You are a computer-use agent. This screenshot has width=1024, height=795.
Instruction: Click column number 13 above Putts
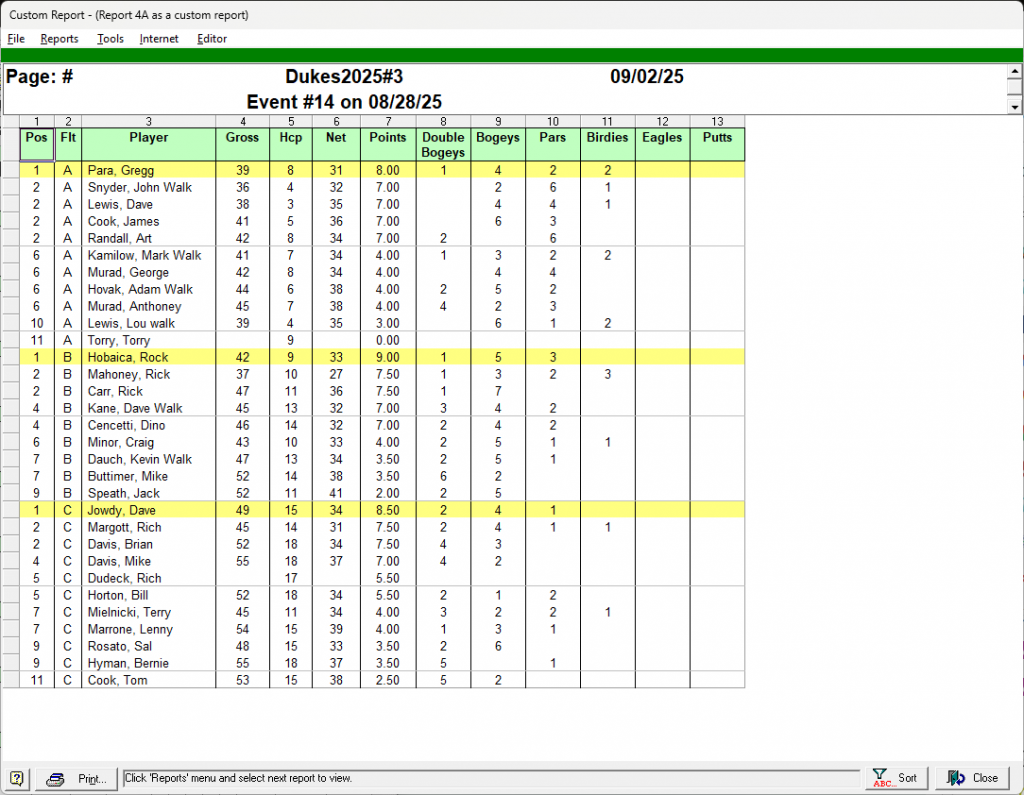pos(717,121)
